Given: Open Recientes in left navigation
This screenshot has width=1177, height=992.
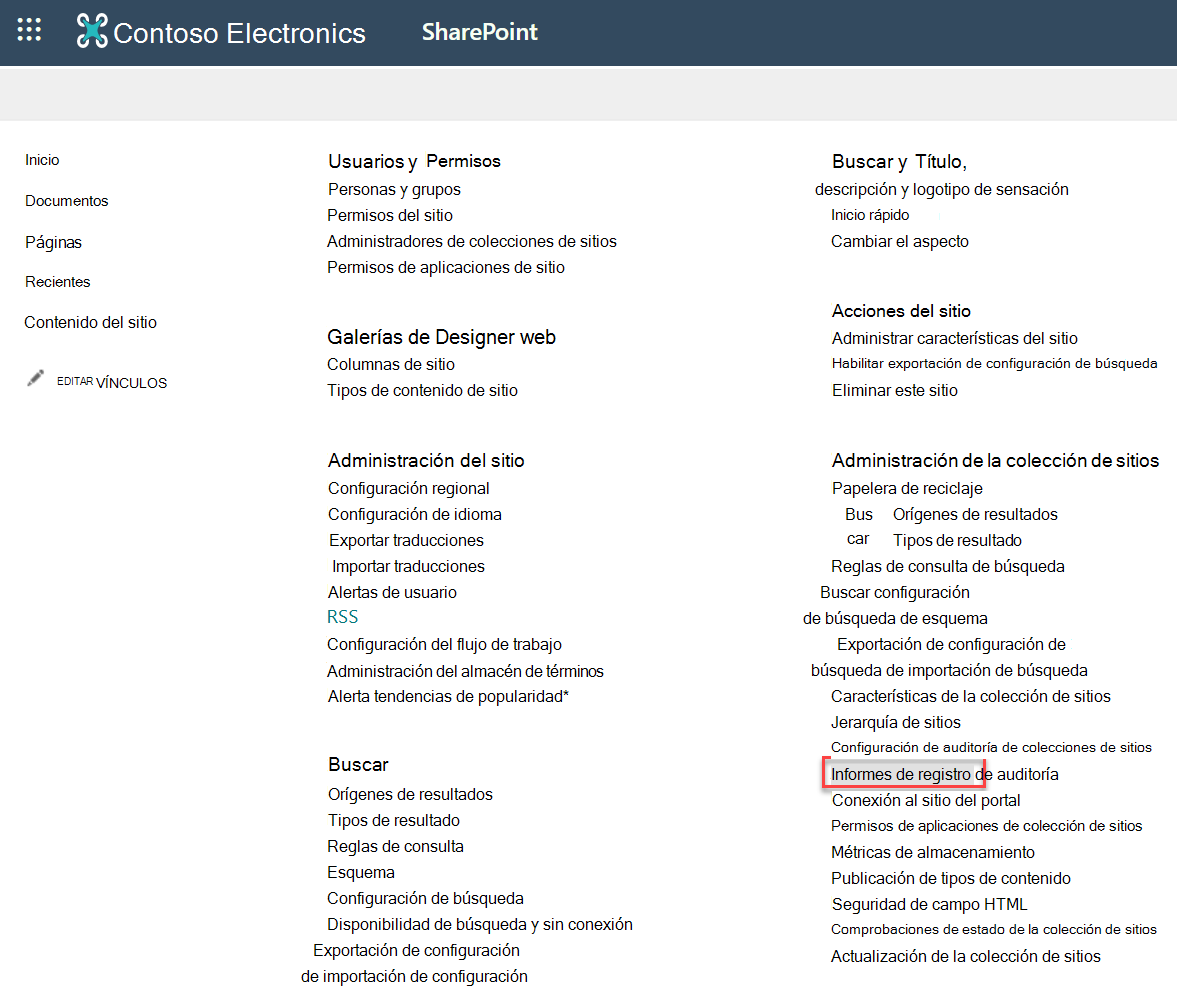Looking at the screenshot, I should tap(58, 282).
